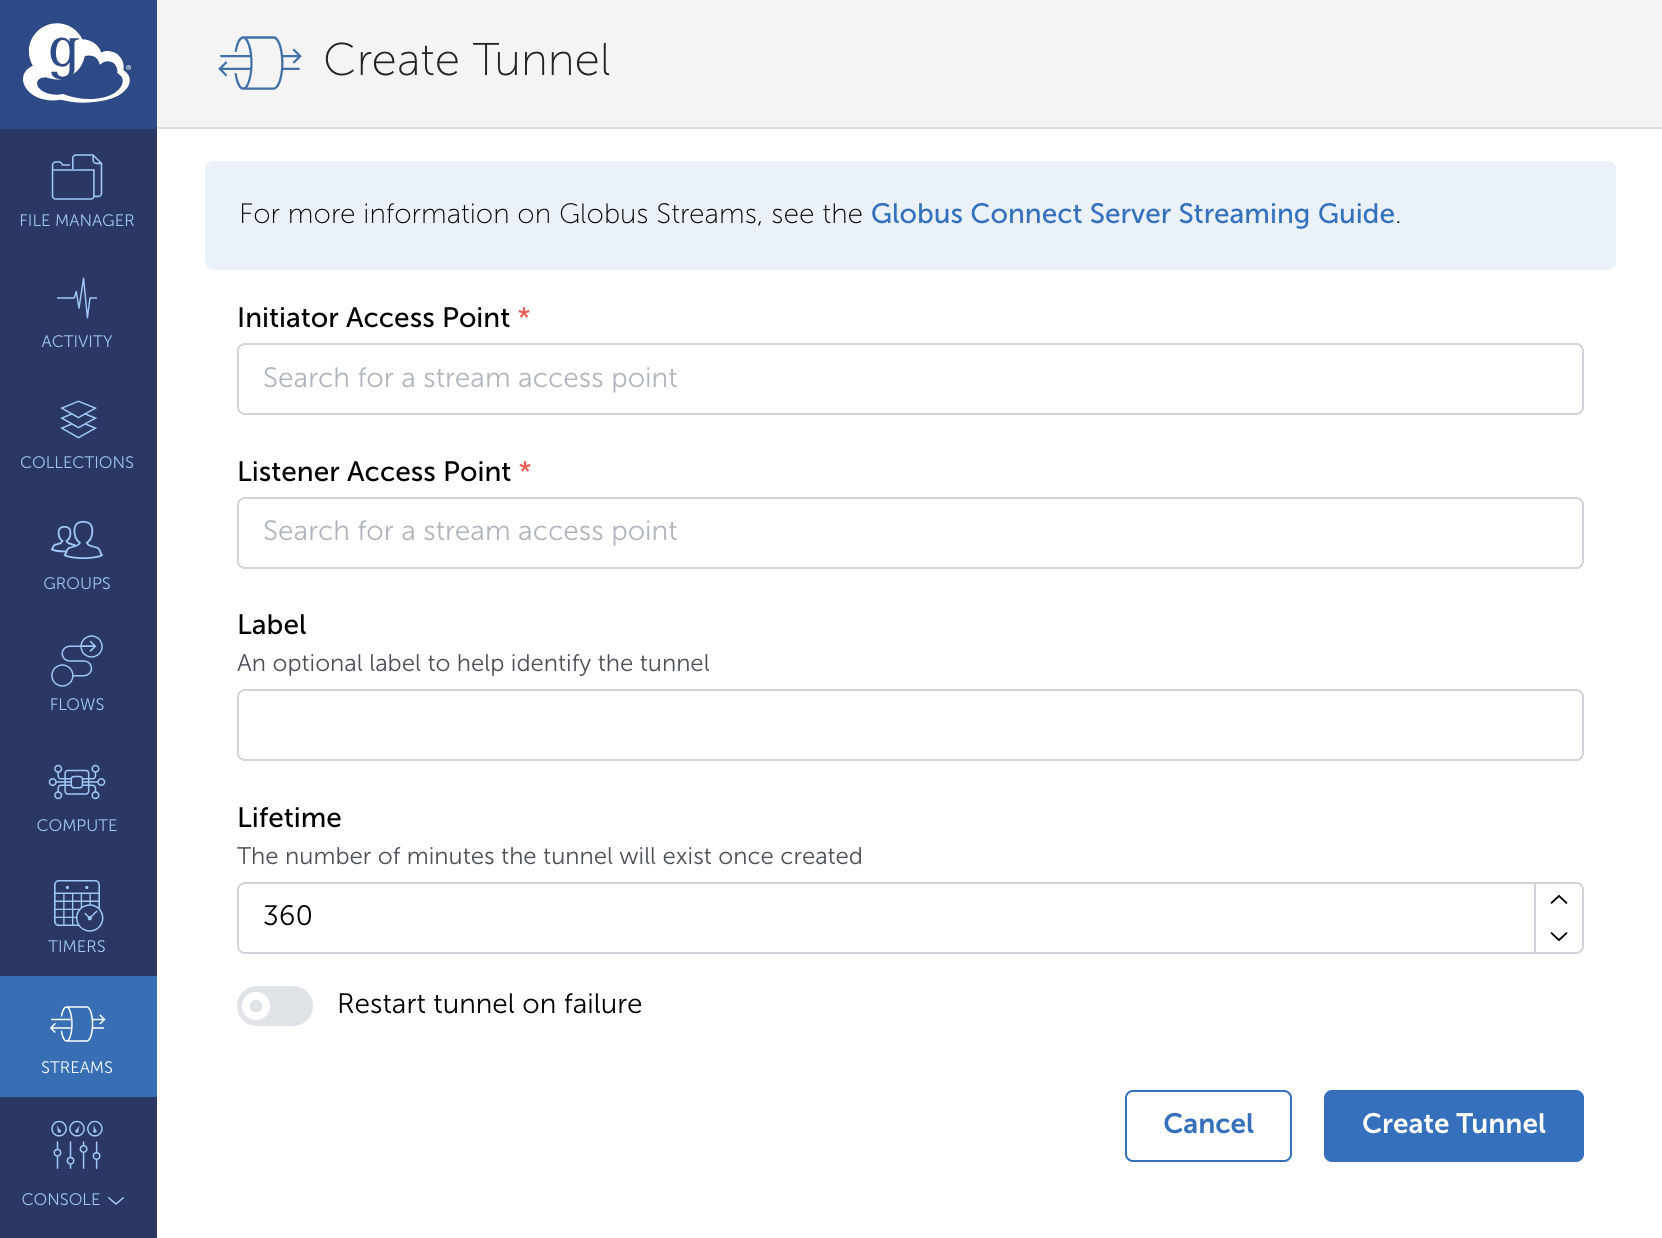Expand the Console menu chevron
The height and width of the screenshot is (1238, 1662).
coord(116,1200)
